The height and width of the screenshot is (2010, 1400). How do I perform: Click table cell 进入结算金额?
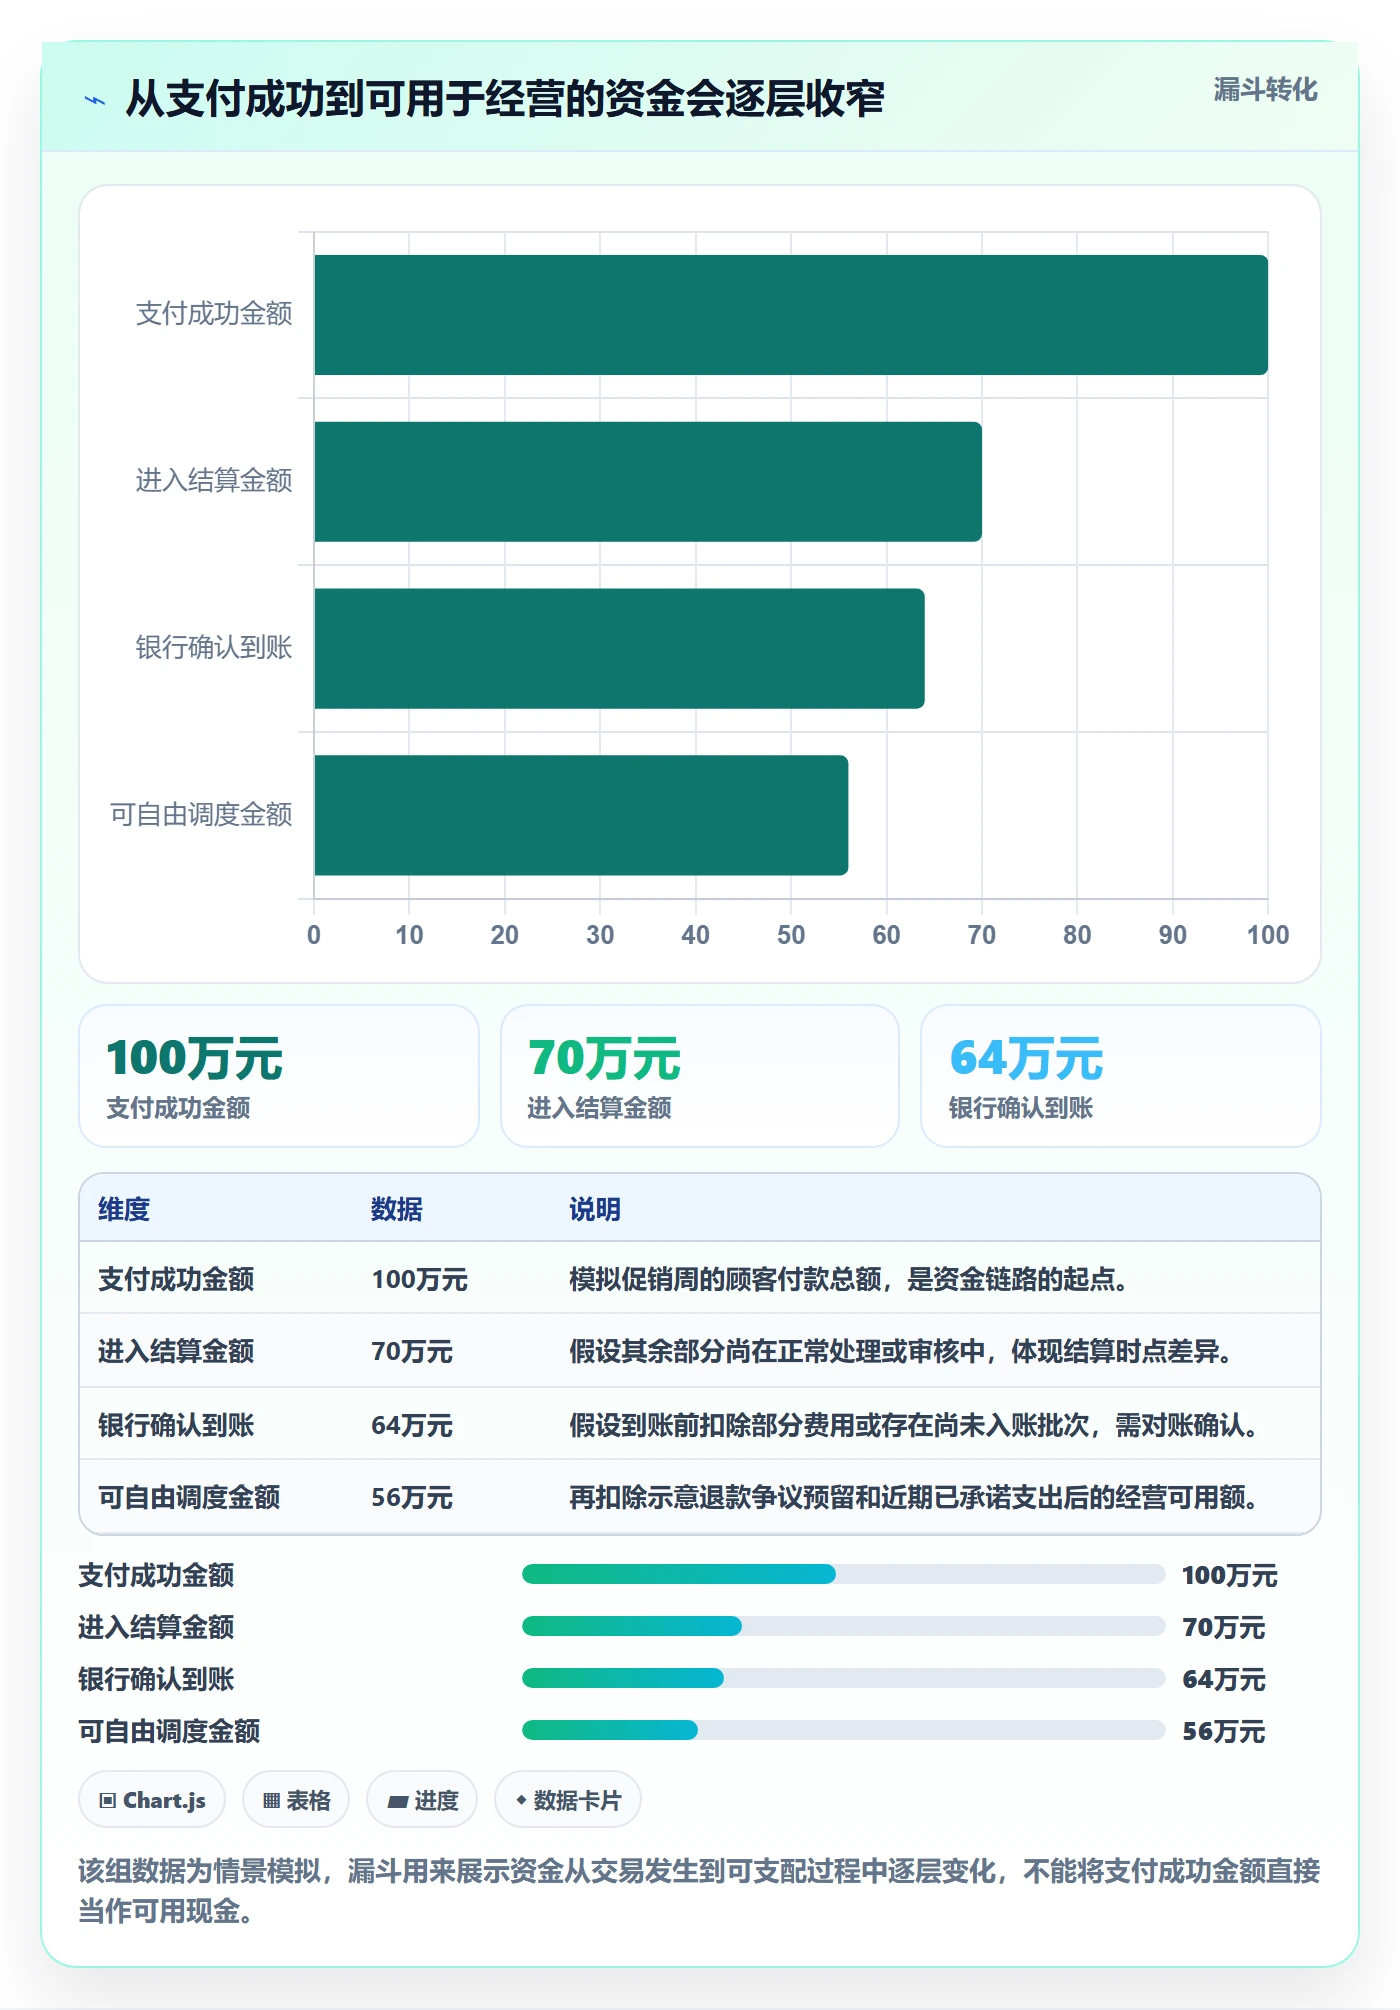tap(176, 1351)
